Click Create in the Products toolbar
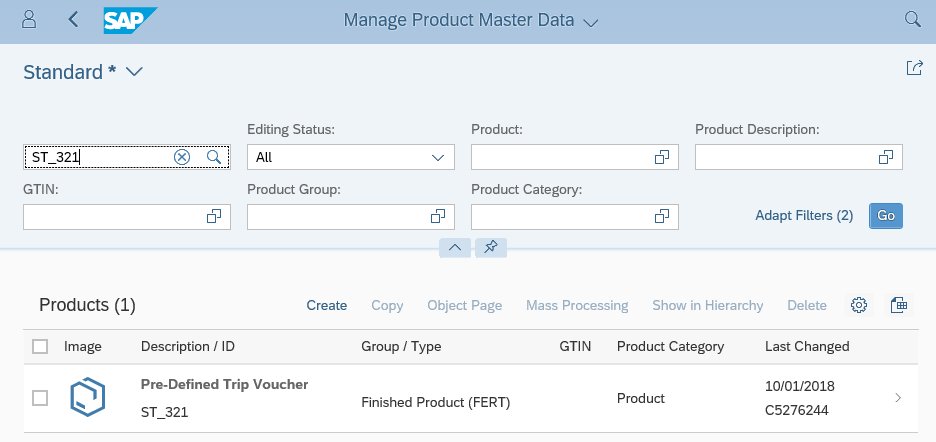 [327, 305]
